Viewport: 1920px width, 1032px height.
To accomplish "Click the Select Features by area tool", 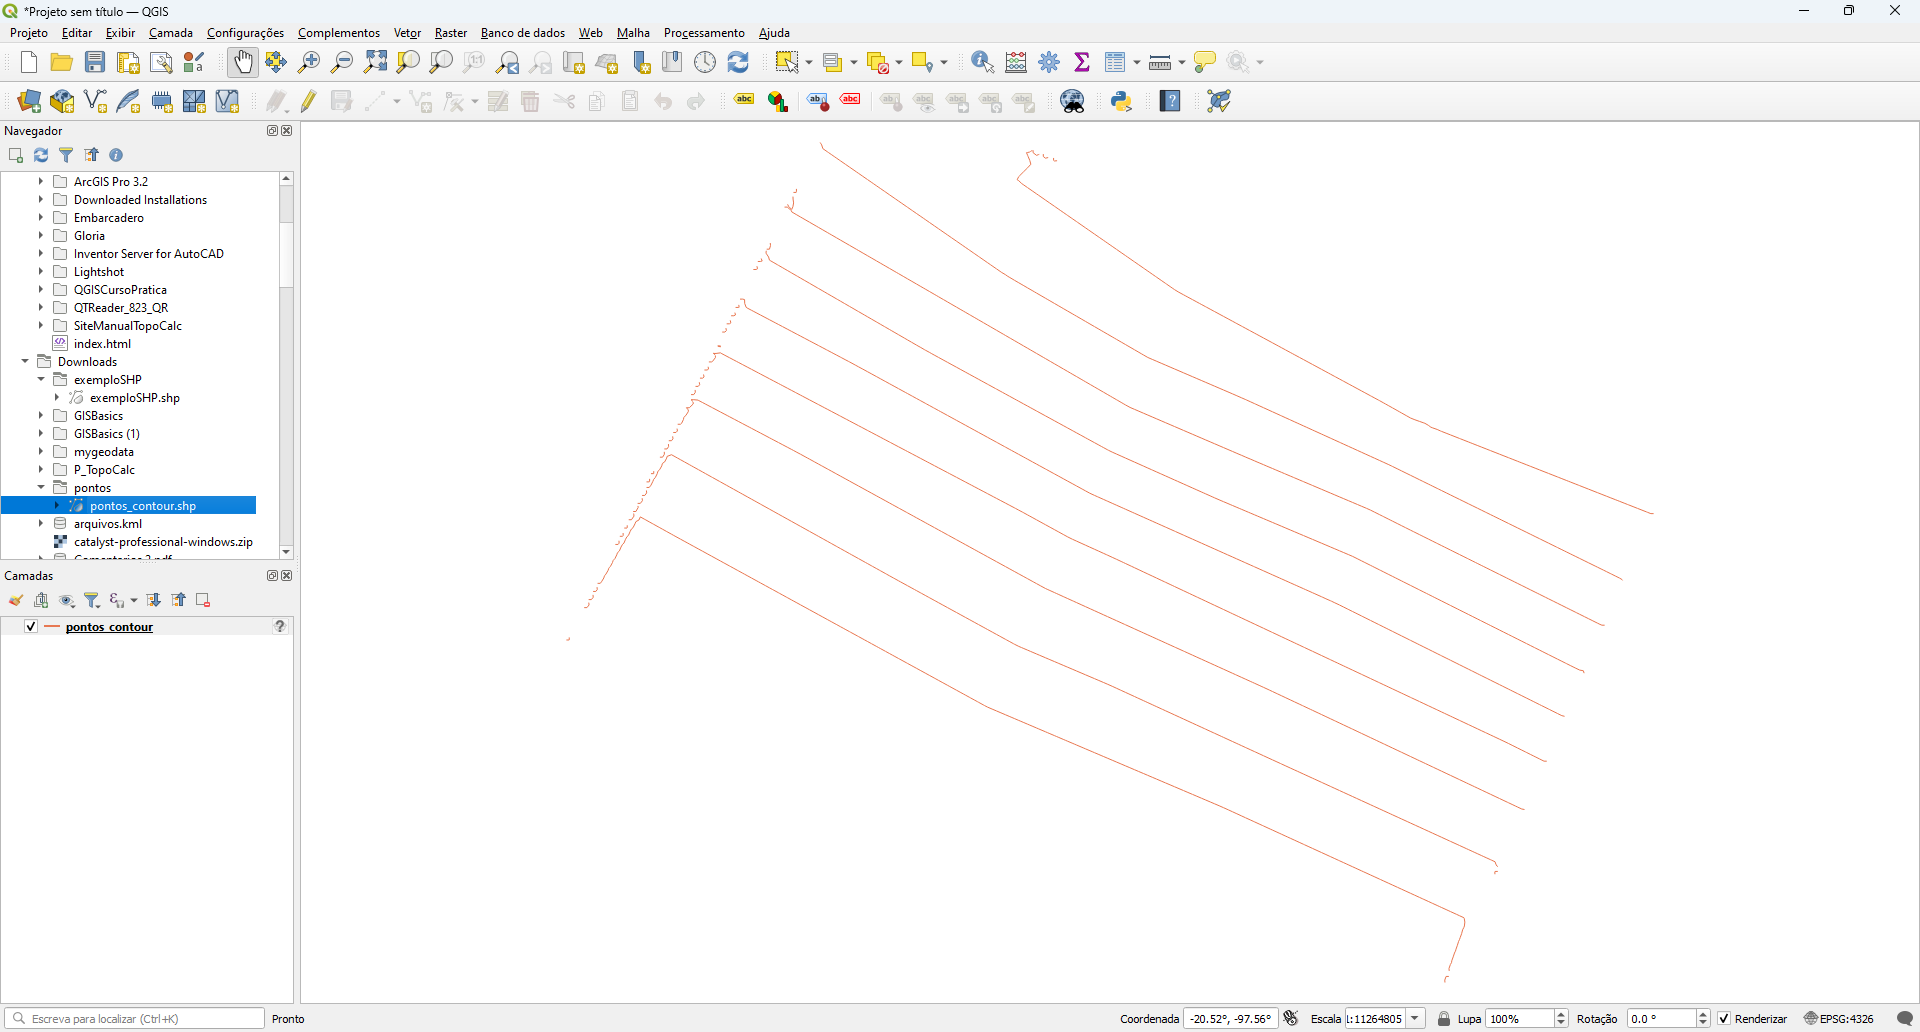I will [x=789, y=62].
